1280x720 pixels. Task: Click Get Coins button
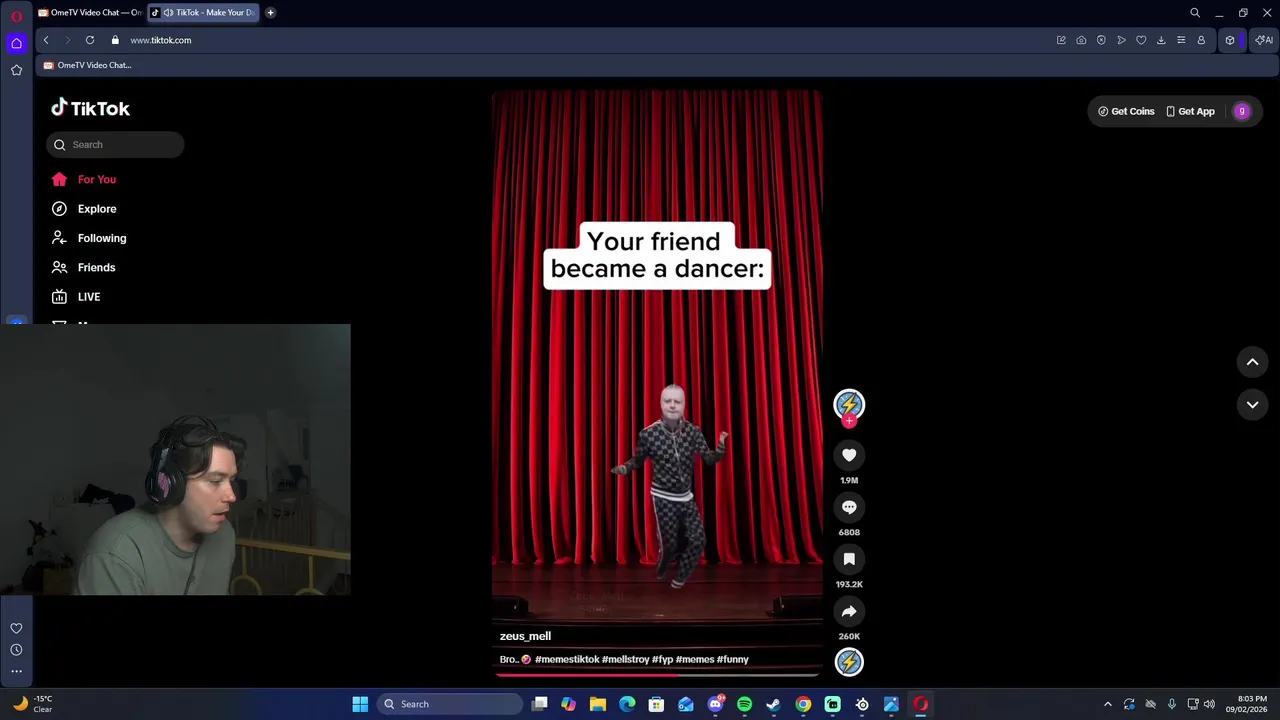pyautogui.click(x=1126, y=111)
